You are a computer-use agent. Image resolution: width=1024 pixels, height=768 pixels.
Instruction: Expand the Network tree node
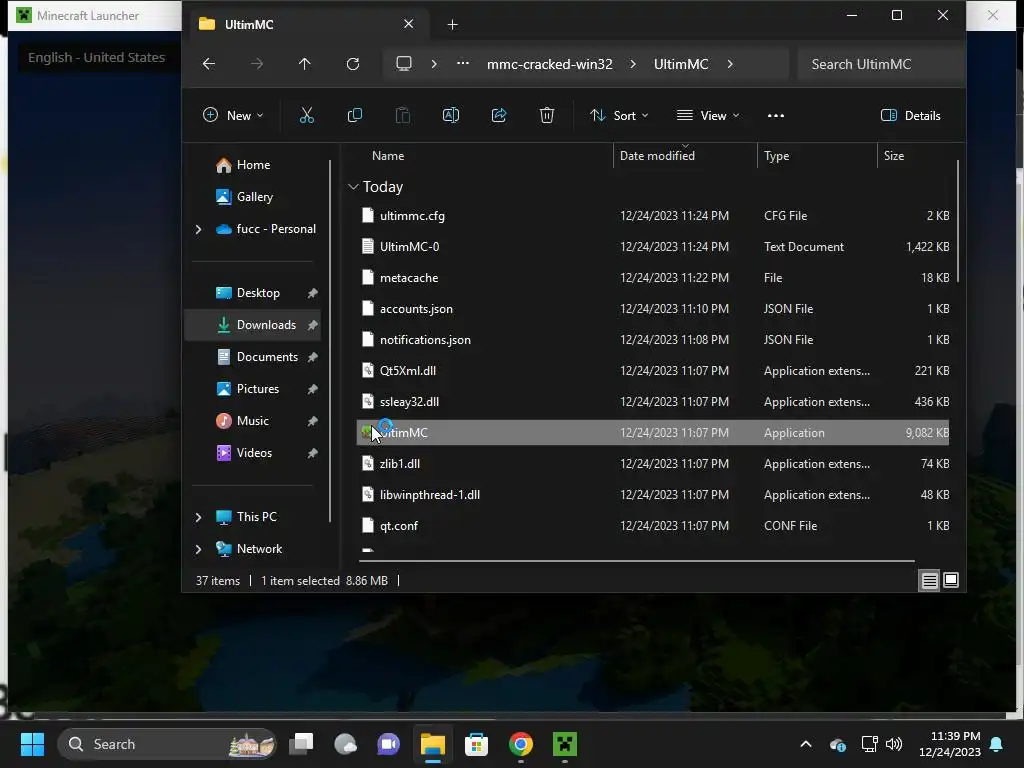[x=199, y=549]
